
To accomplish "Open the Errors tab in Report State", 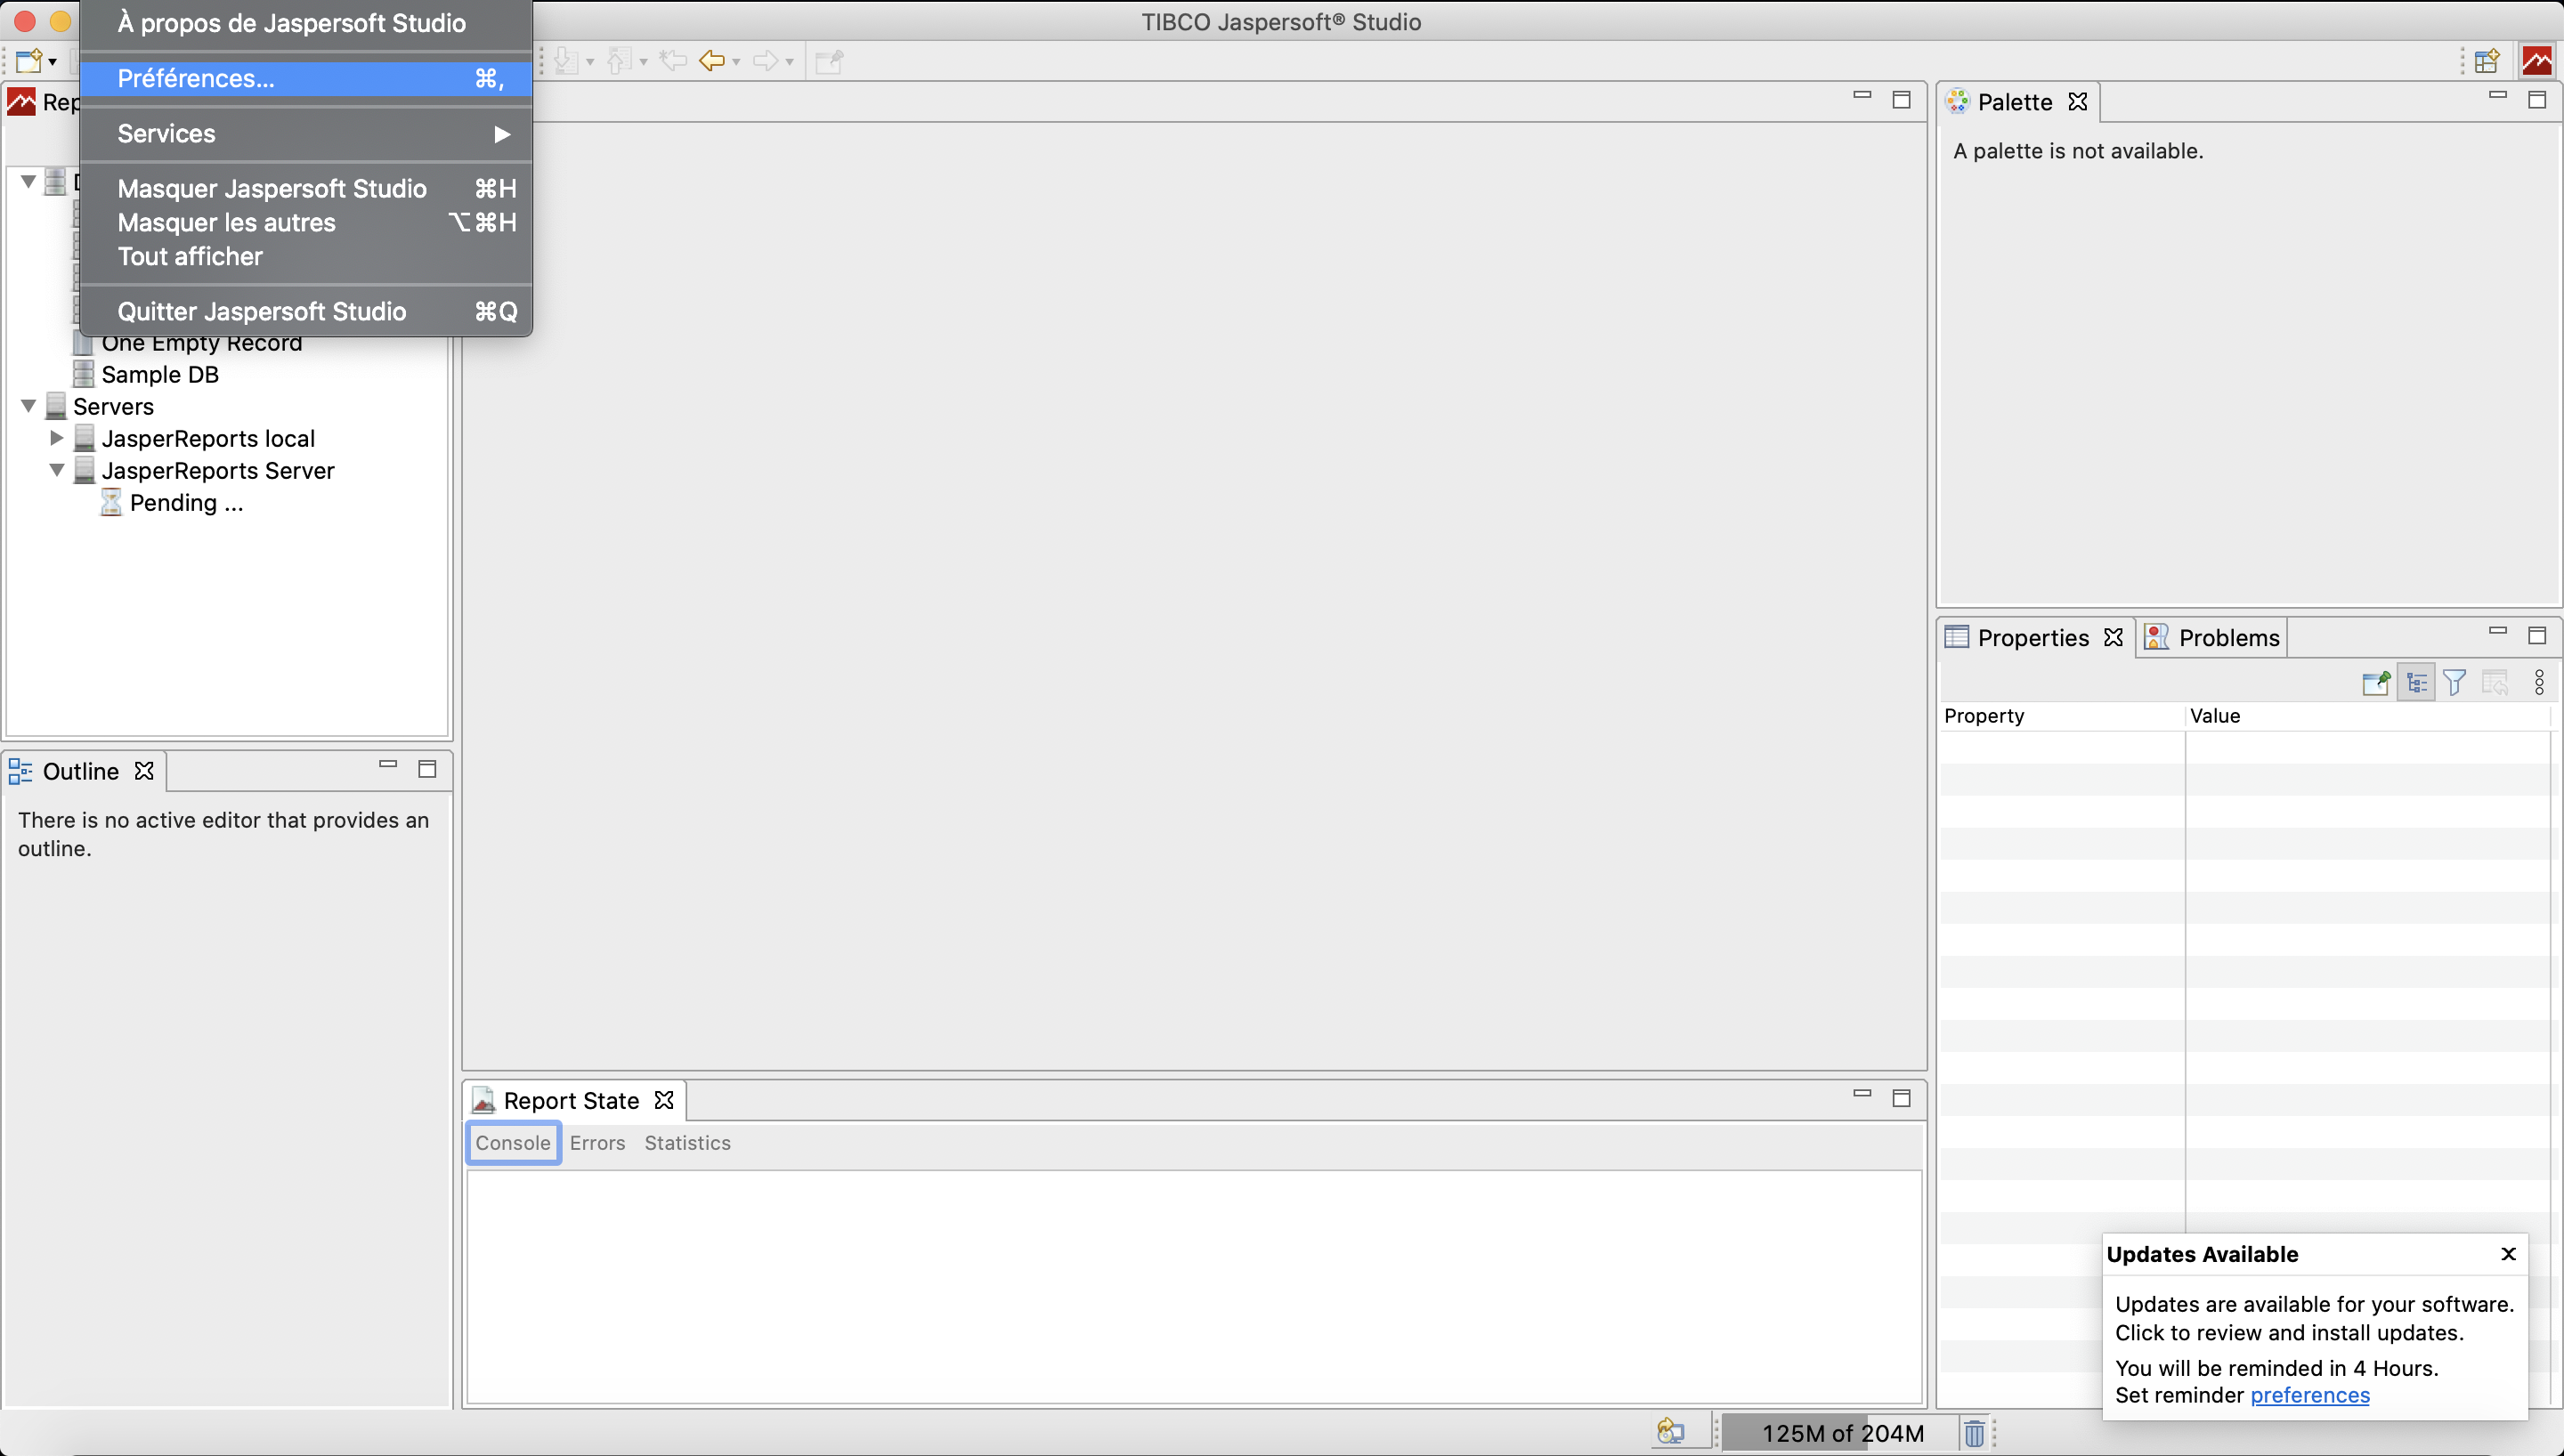I will (597, 1143).
